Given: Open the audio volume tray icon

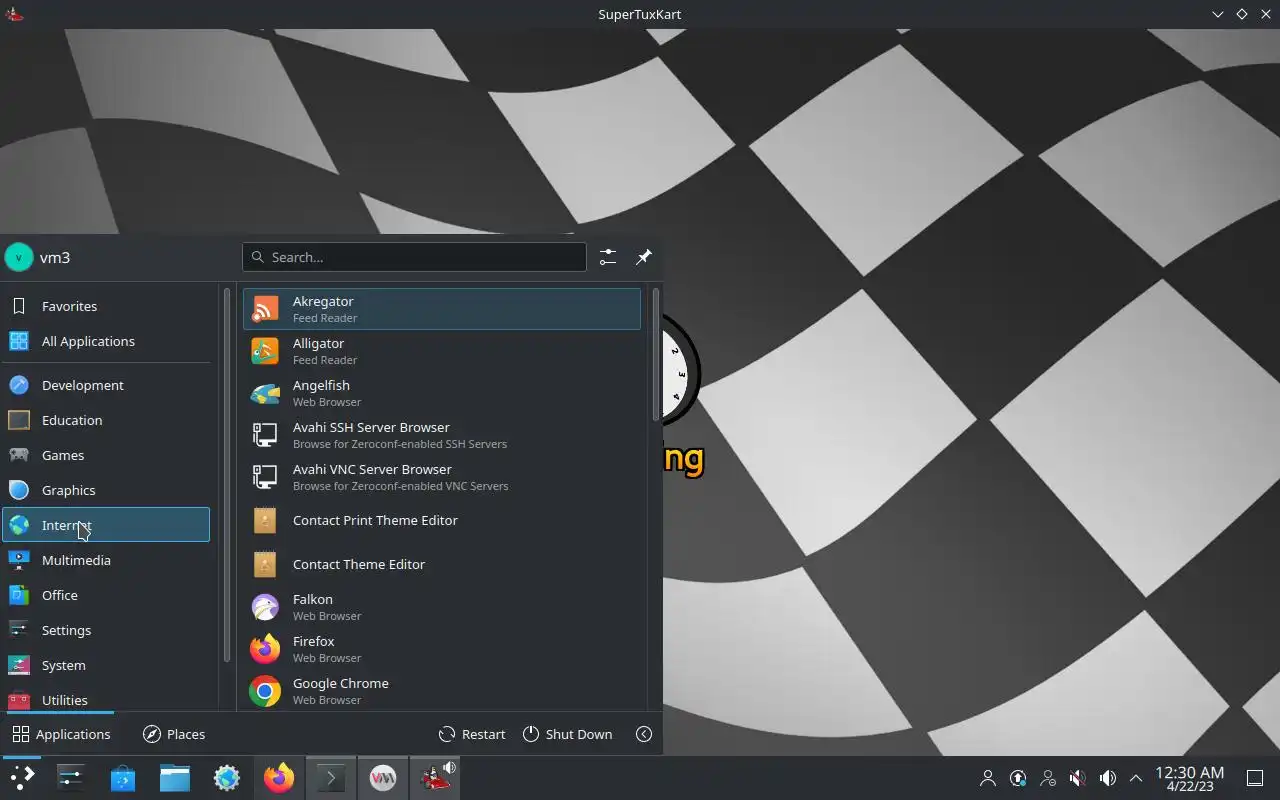Looking at the screenshot, I should [1108, 778].
